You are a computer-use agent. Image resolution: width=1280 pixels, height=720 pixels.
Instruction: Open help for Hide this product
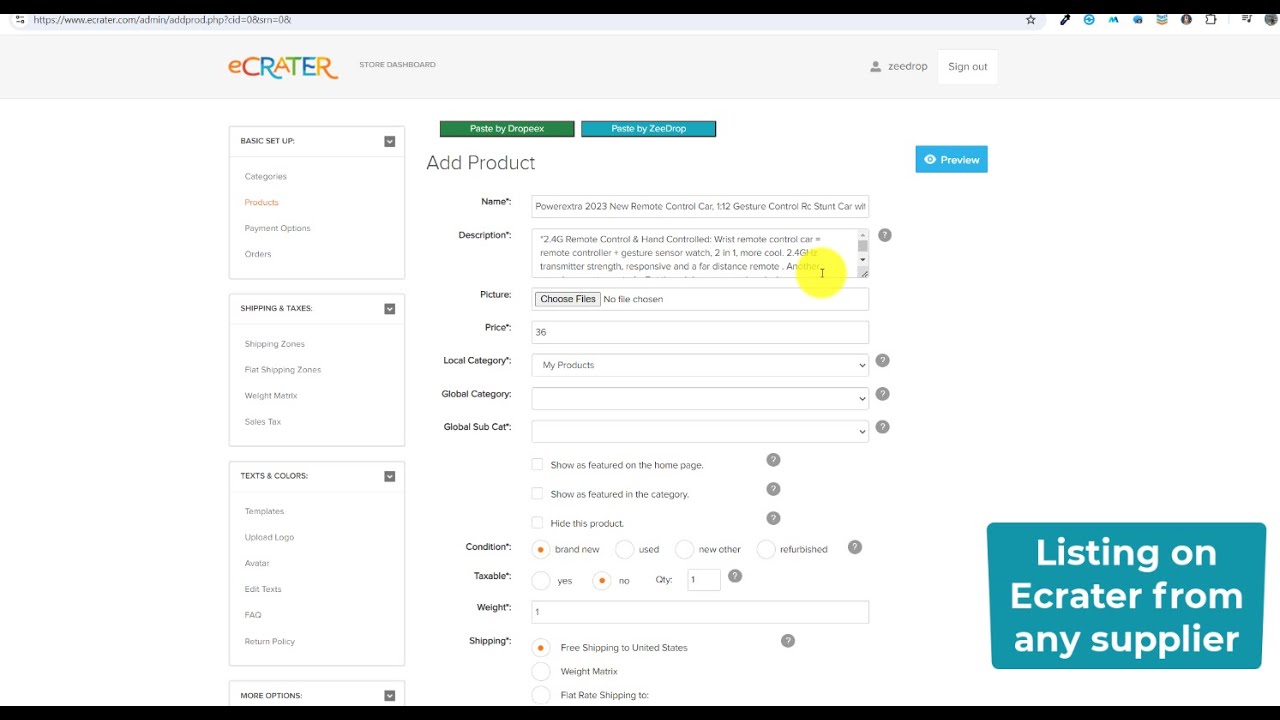[773, 518]
